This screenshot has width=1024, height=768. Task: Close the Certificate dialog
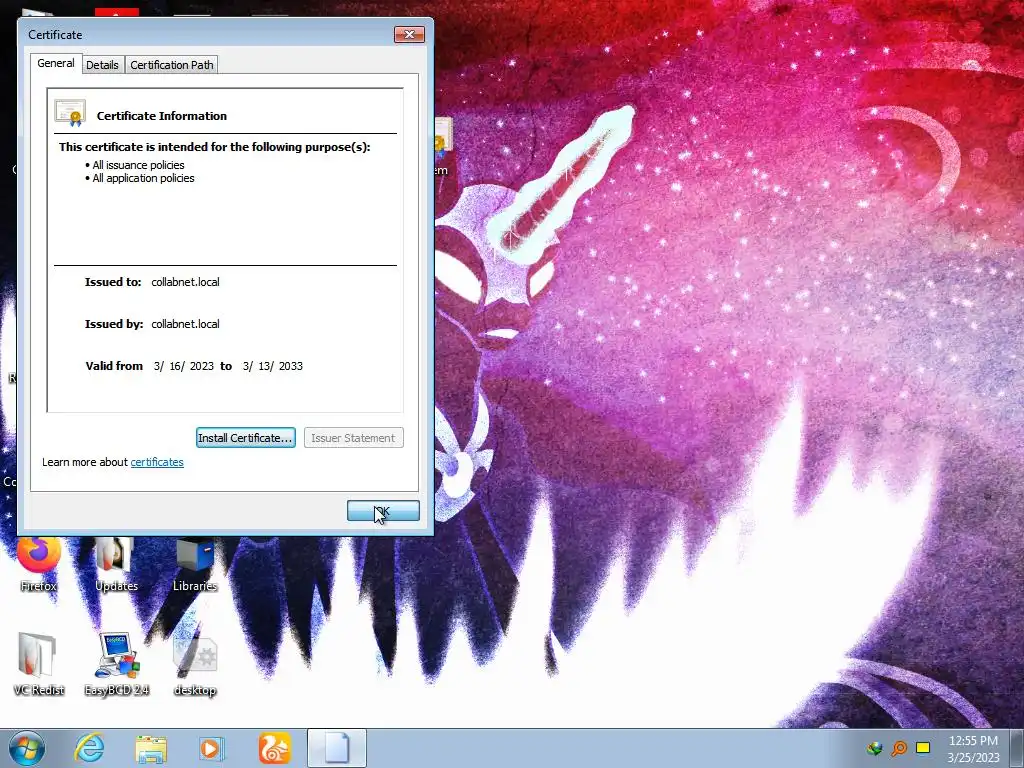[409, 35]
